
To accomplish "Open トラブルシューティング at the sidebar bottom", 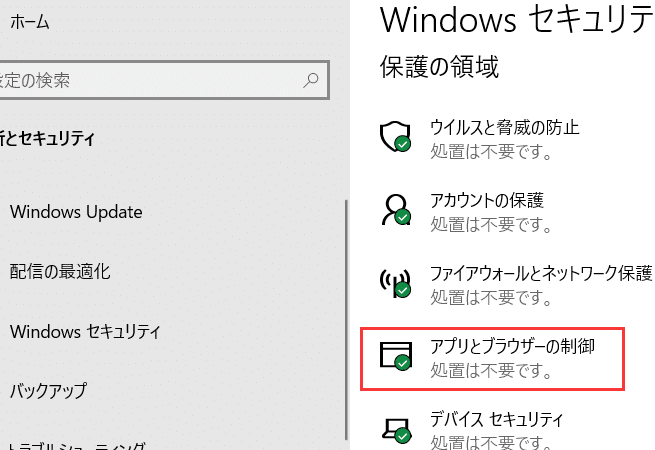I will tap(78, 444).
